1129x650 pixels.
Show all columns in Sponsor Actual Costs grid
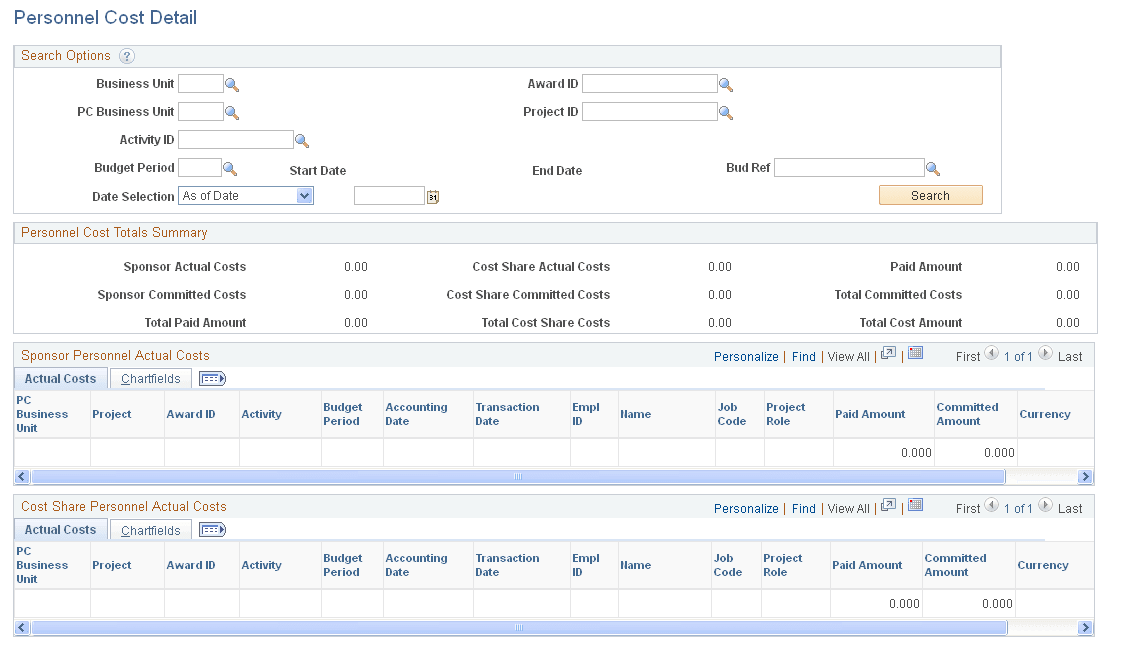click(x=212, y=378)
